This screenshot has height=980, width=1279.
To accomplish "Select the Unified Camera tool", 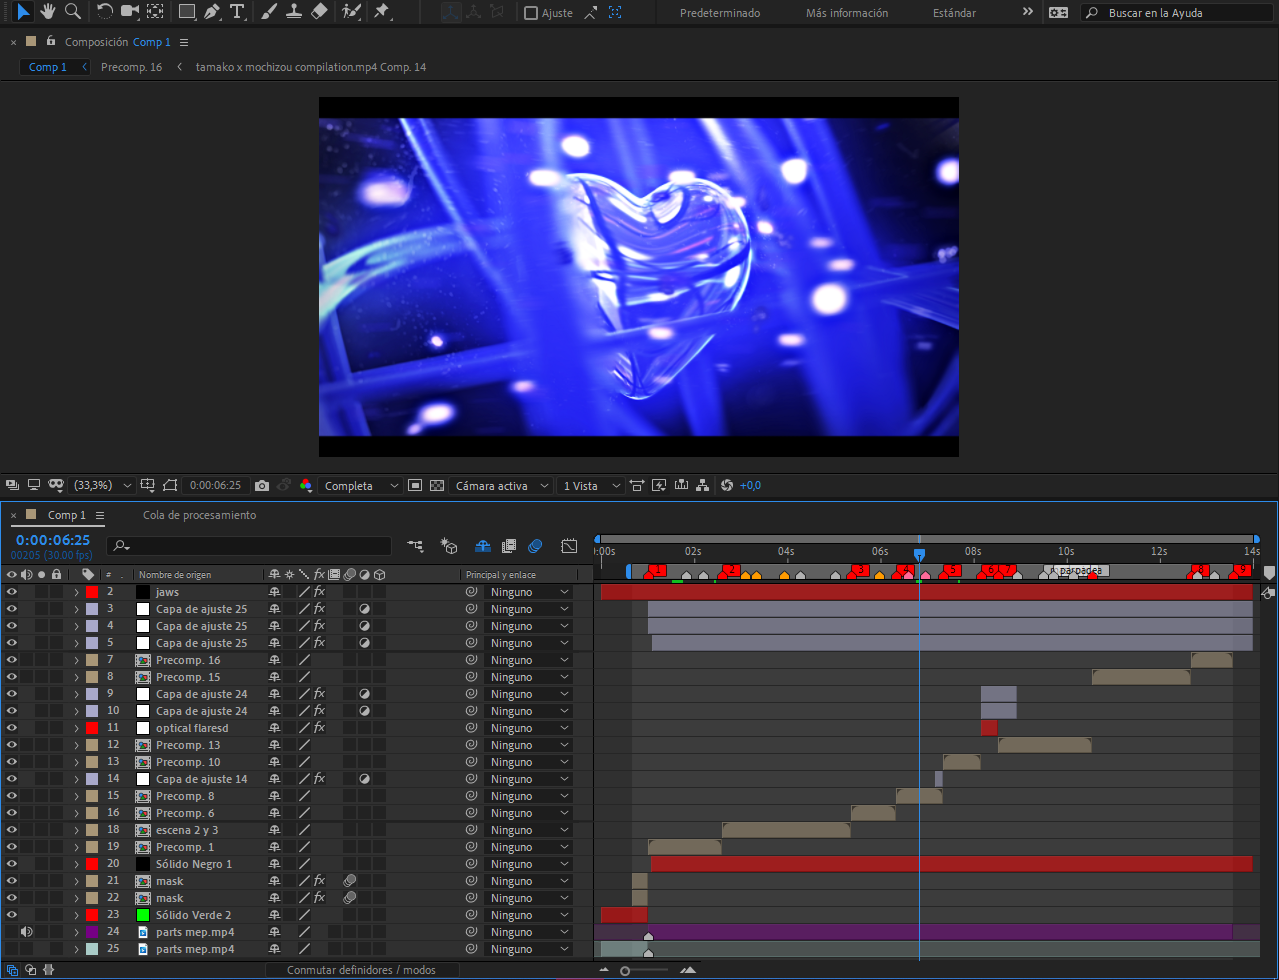I will (130, 12).
